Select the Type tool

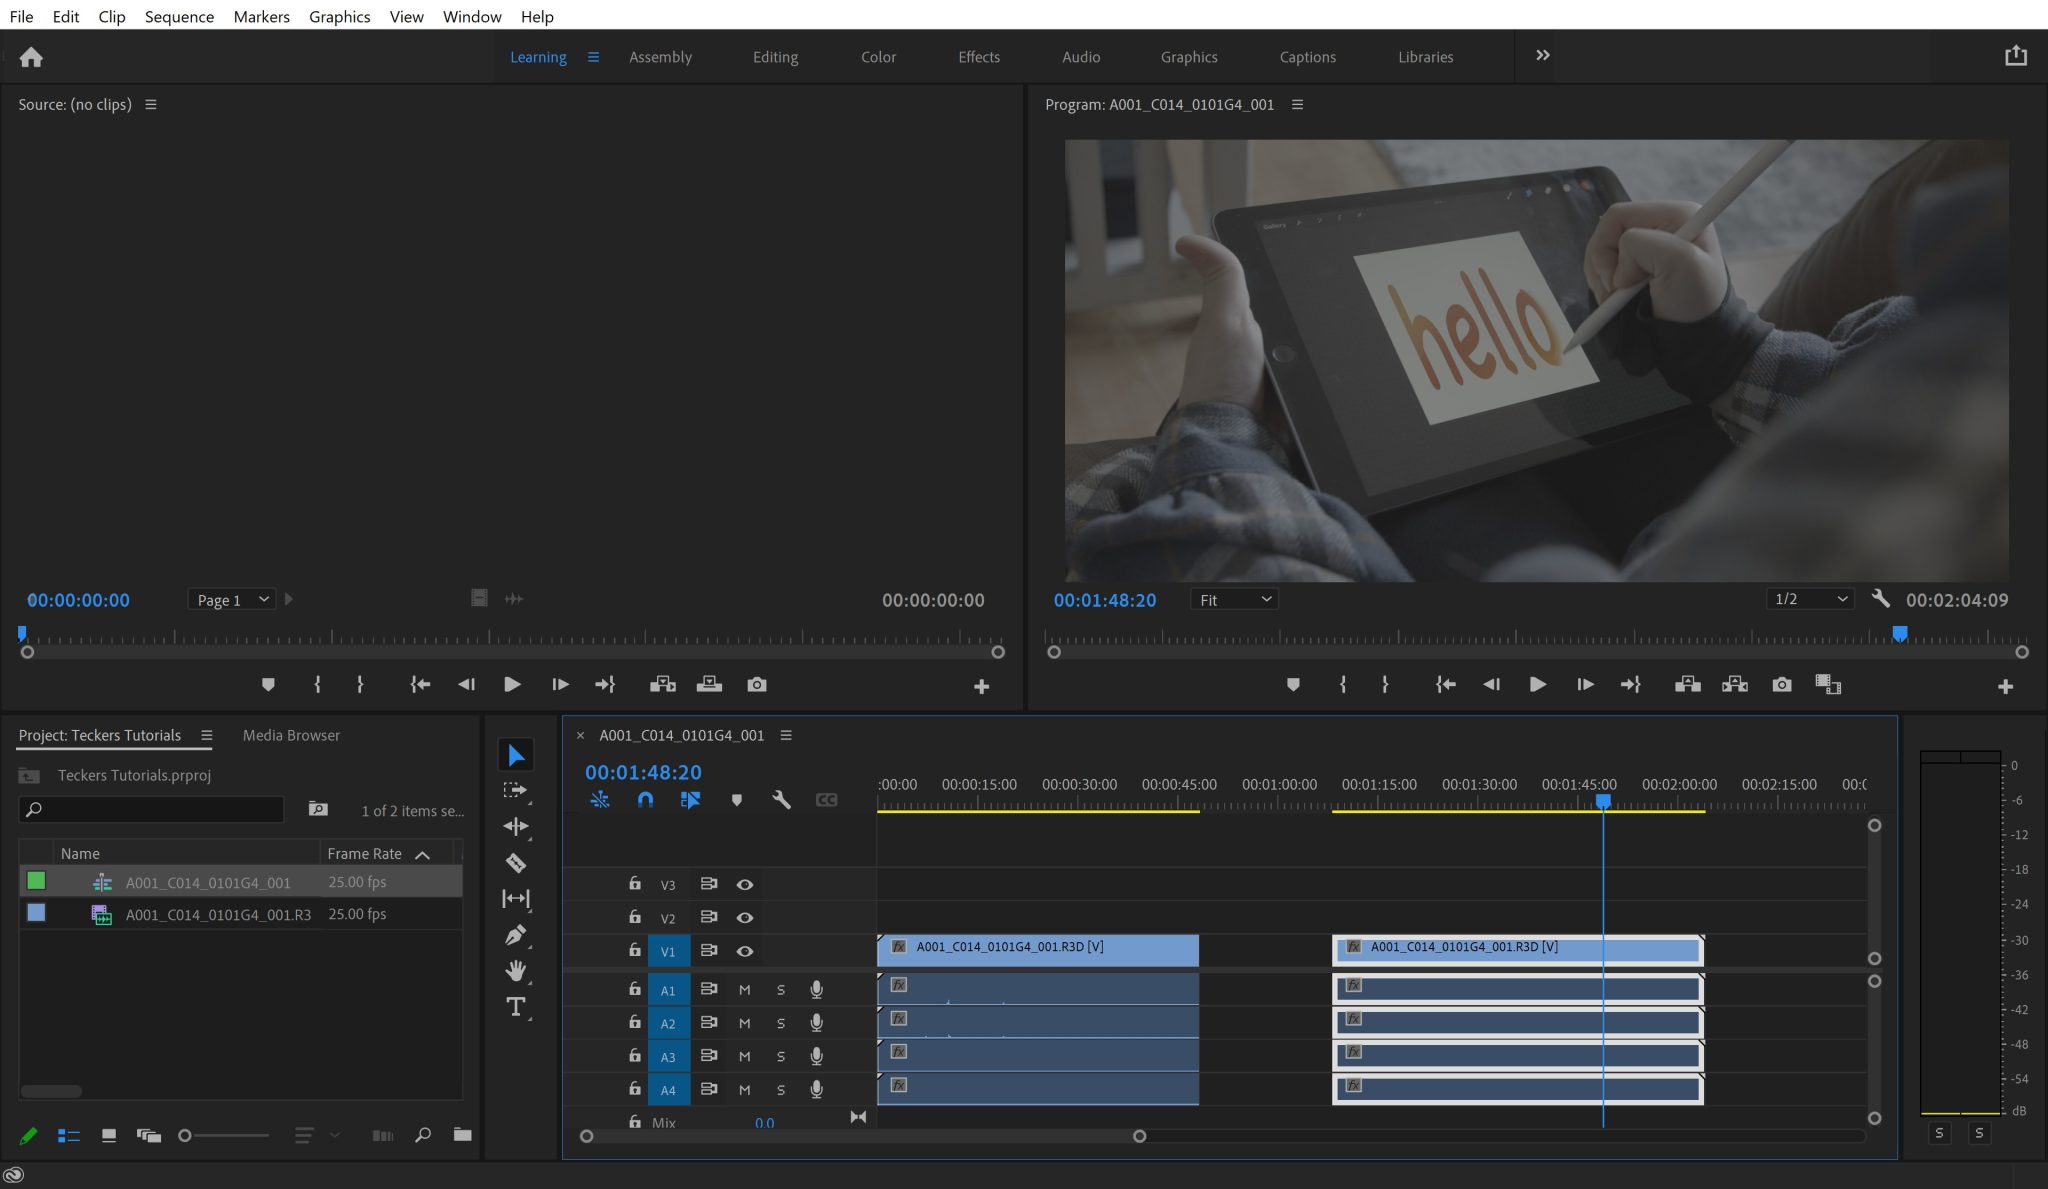click(x=516, y=1007)
